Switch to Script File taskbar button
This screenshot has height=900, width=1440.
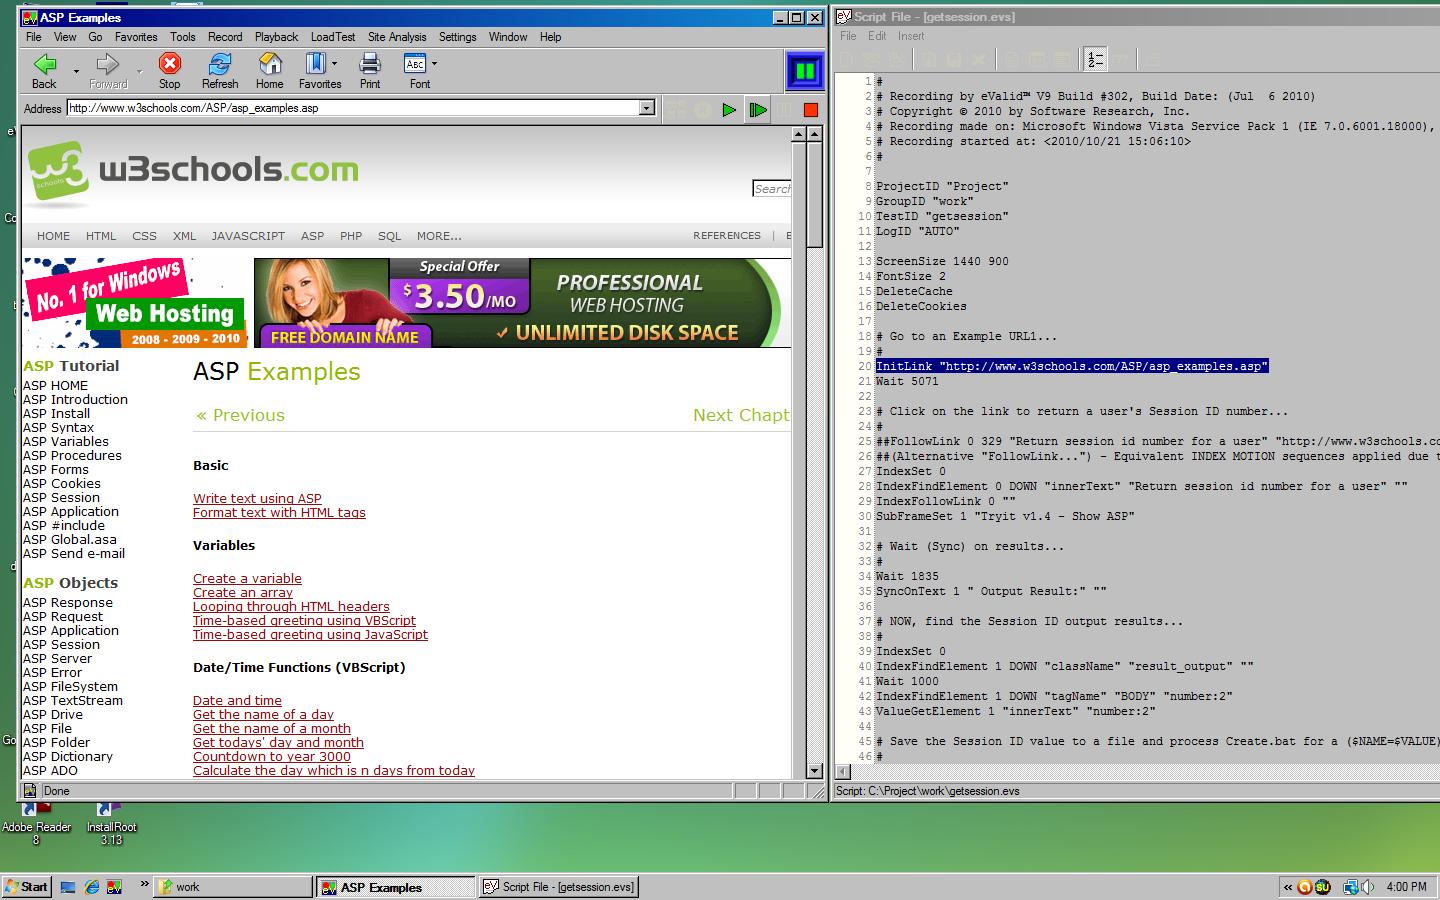(x=558, y=887)
